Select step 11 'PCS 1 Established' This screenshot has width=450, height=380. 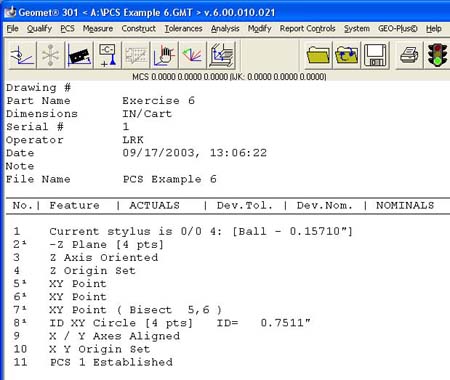(x=111, y=362)
